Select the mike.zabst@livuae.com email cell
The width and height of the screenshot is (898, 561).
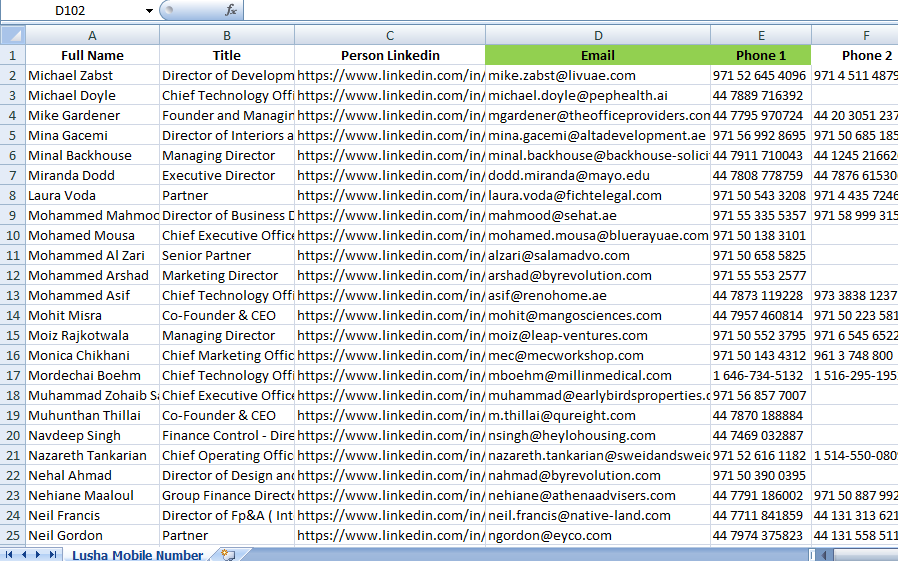pyautogui.click(x=598, y=76)
